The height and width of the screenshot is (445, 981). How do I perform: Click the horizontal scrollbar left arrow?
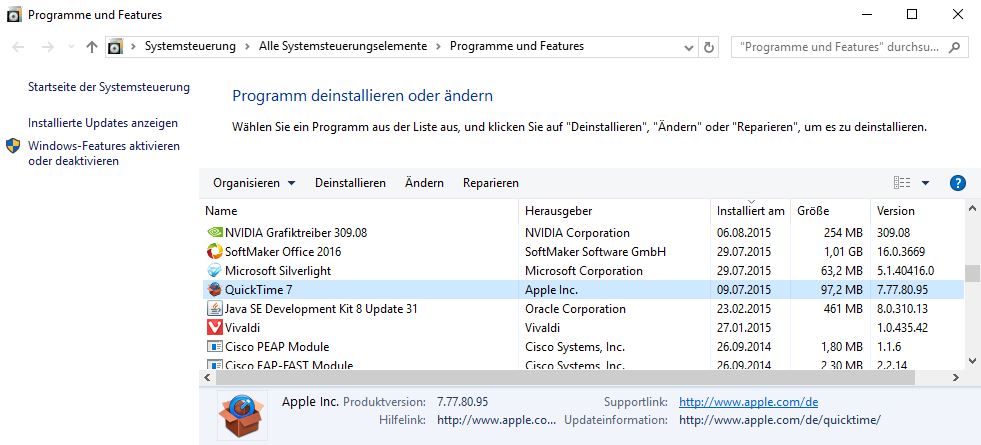point(207,377)
